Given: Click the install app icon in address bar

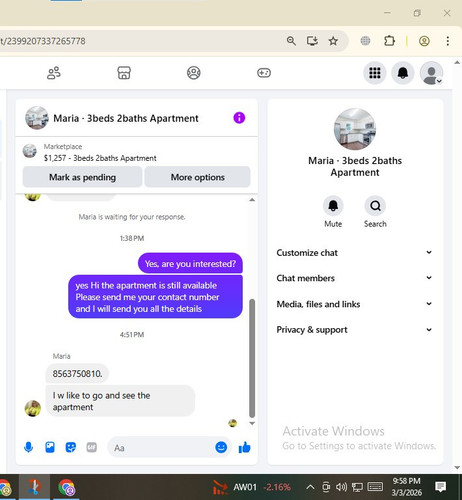Looking at the screenshot, I should tap(312, 41).
